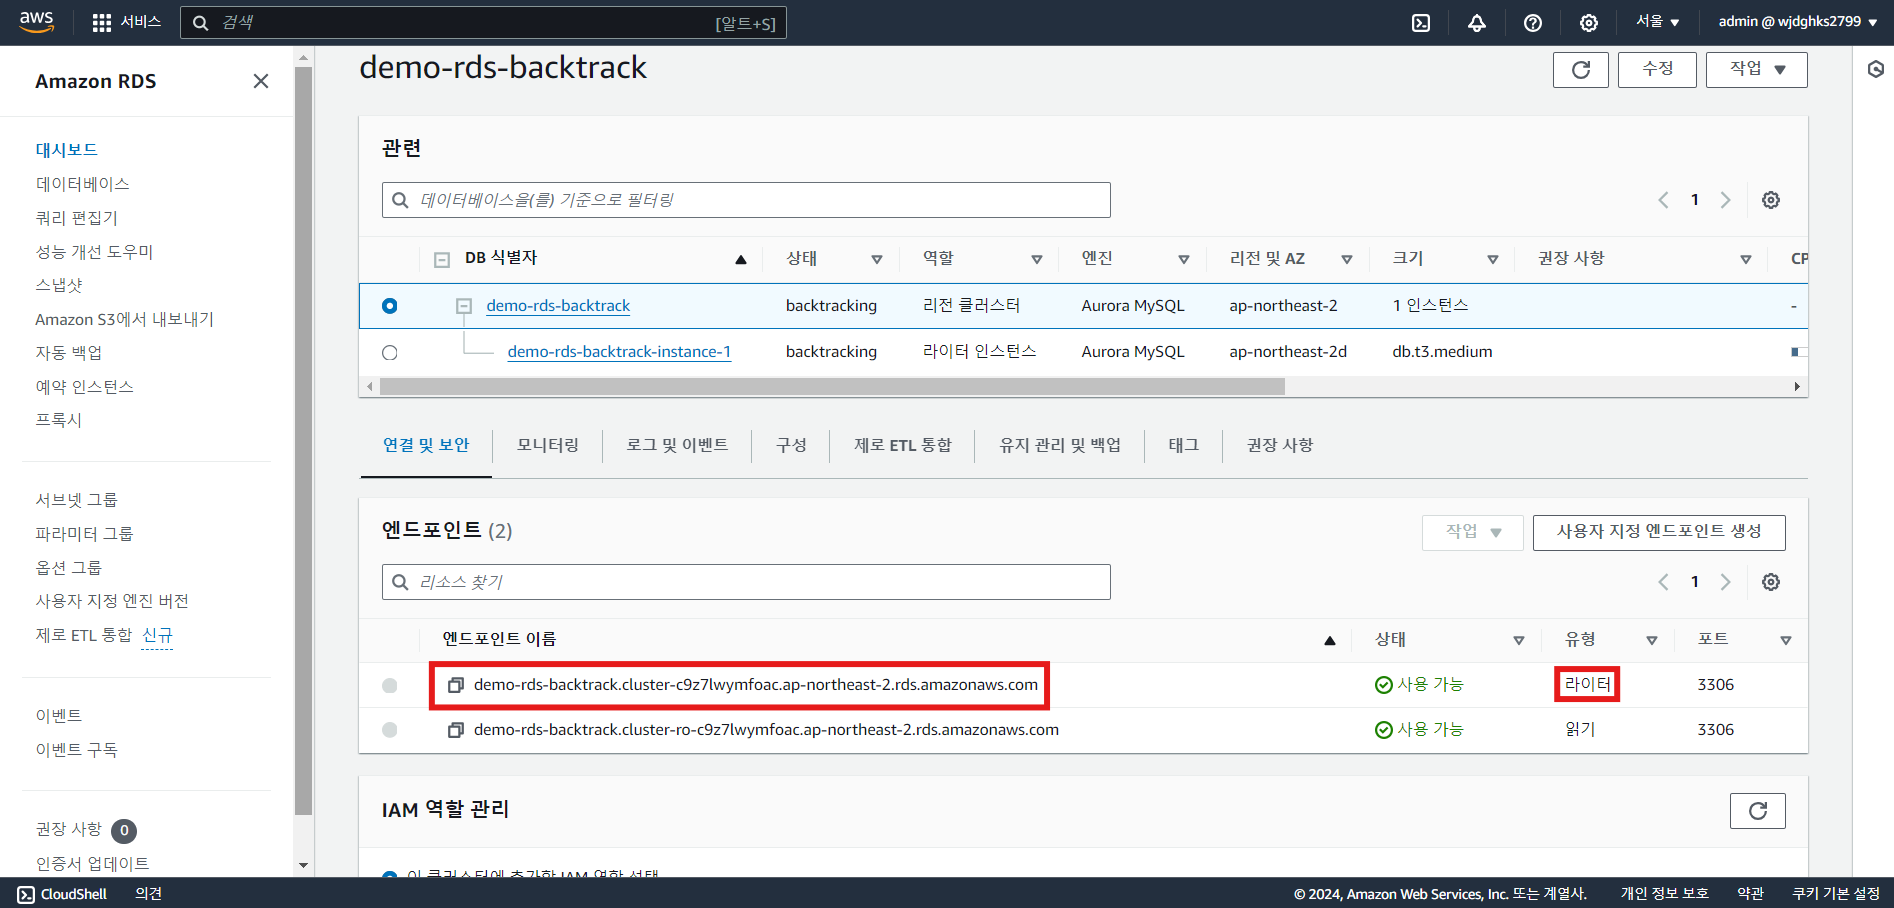Click the sidebar vertical scrollbar
1894x908 pixels.
[x=304, y=441]
